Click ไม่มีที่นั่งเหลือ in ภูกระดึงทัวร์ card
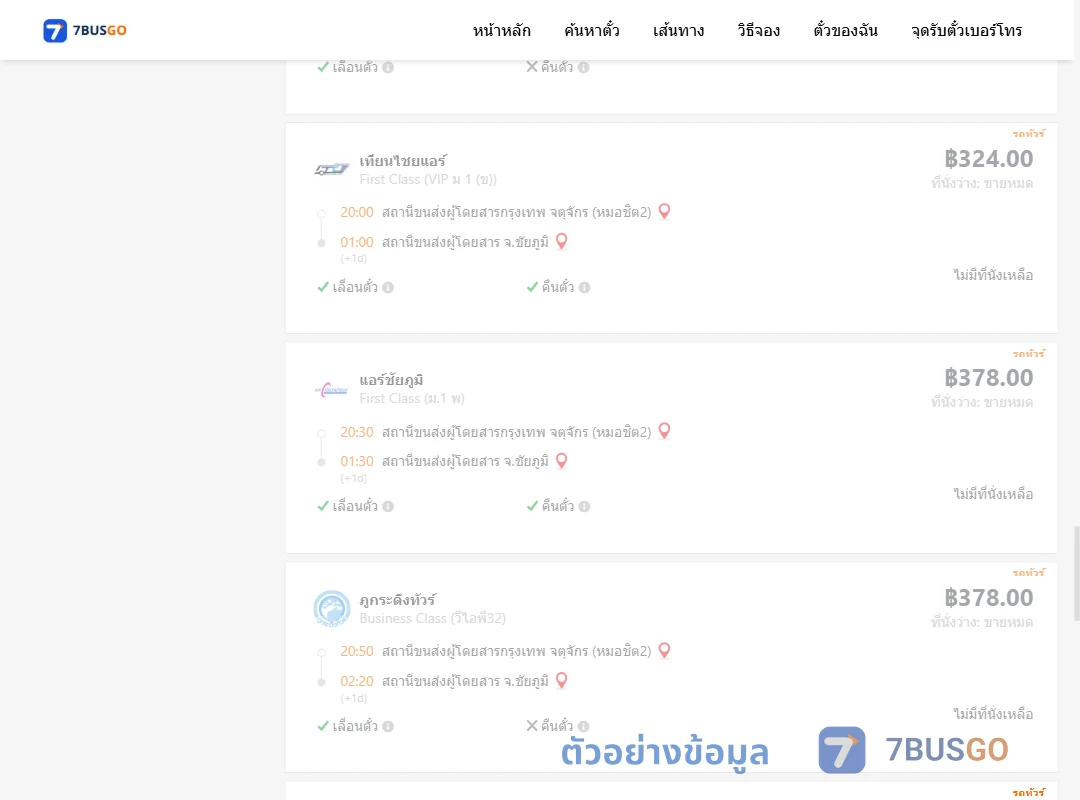 (x=993, y=714)
